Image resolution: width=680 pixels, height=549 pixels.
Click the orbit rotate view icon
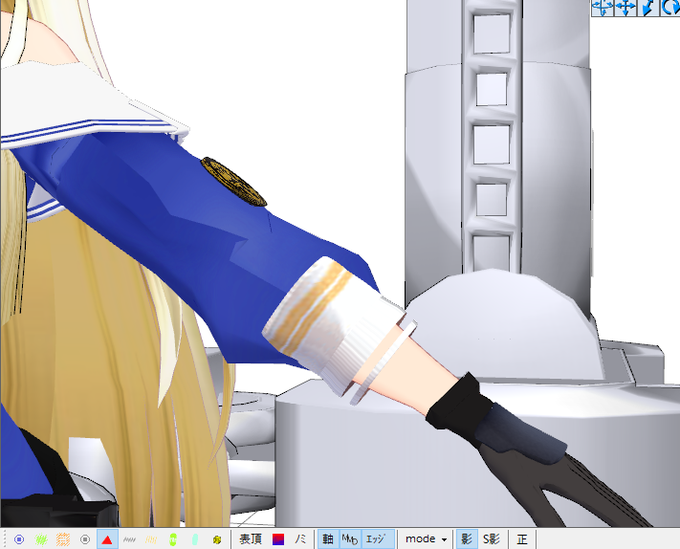[602, 7]
